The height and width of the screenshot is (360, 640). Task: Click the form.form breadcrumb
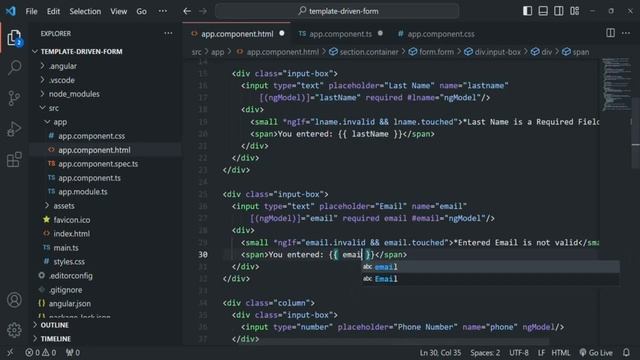pos(431,52)
